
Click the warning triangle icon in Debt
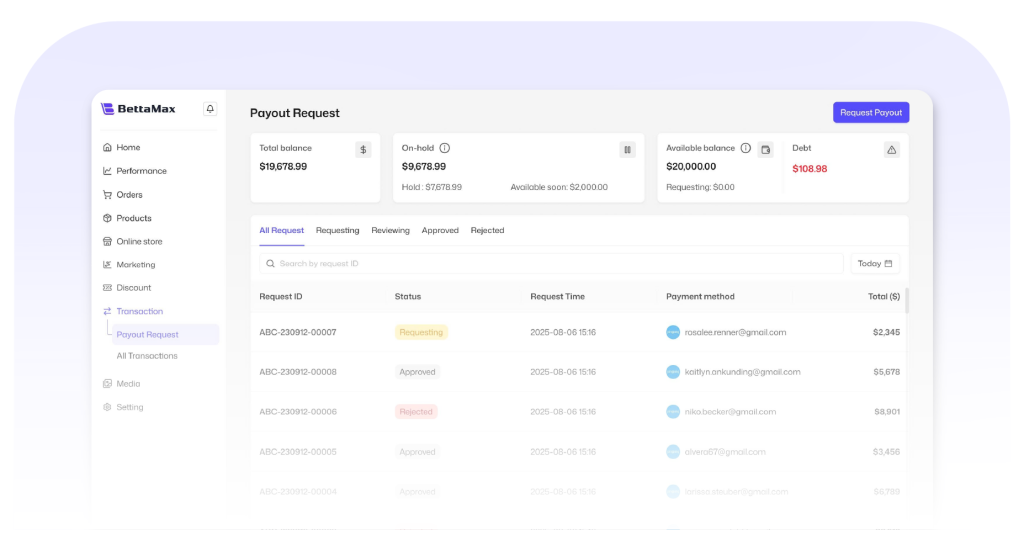[x=892, y=149]
